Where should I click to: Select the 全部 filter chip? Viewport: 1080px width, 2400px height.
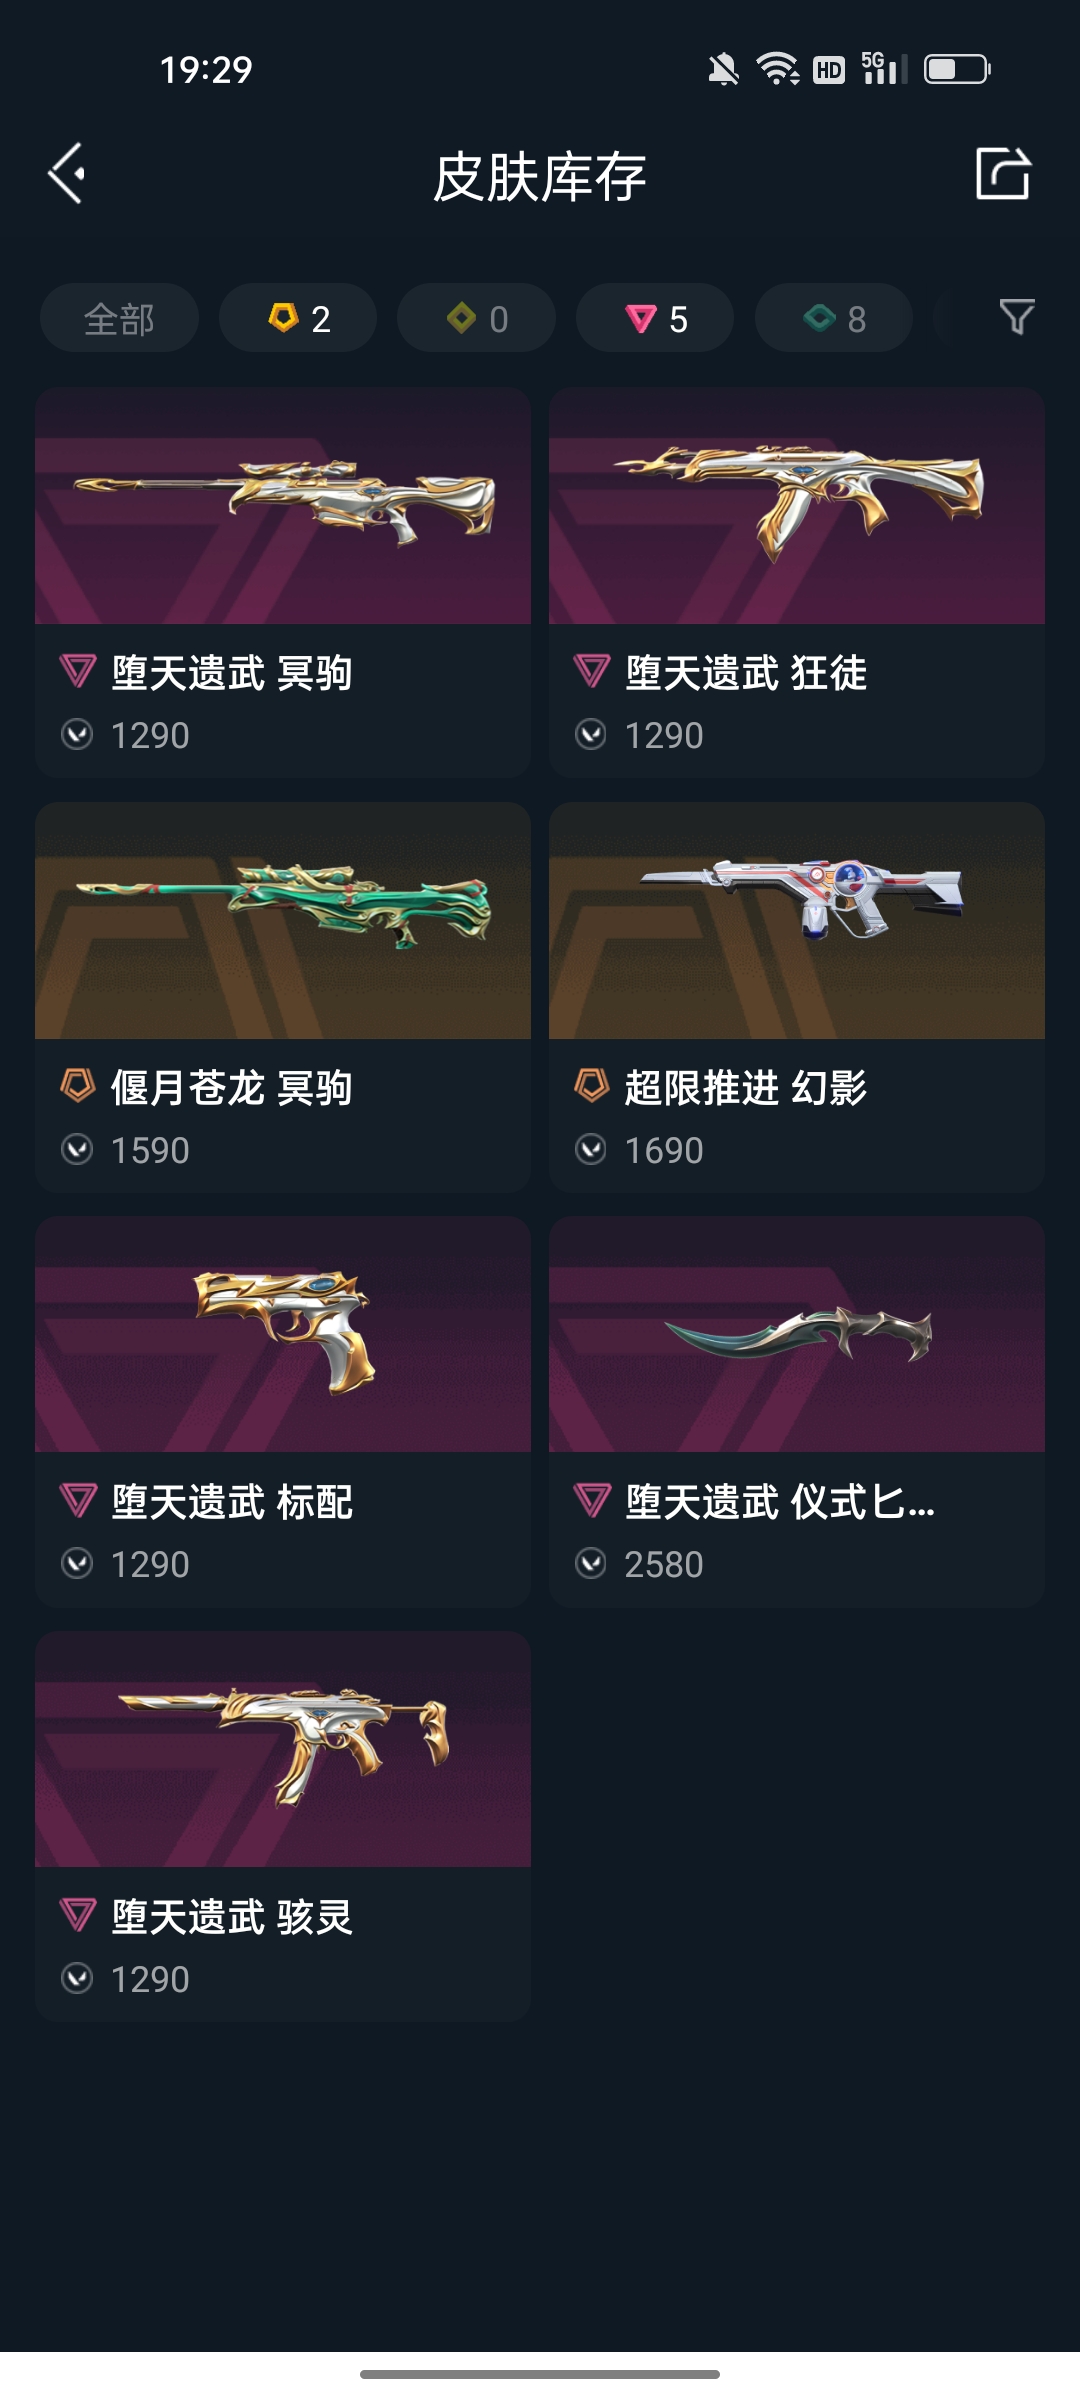[x=119, y=318]
